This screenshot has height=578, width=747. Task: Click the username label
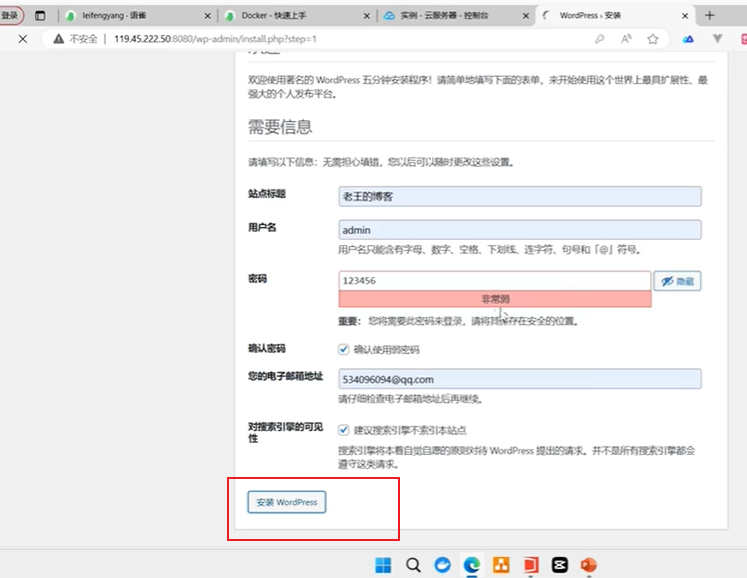tap(262, 227)
